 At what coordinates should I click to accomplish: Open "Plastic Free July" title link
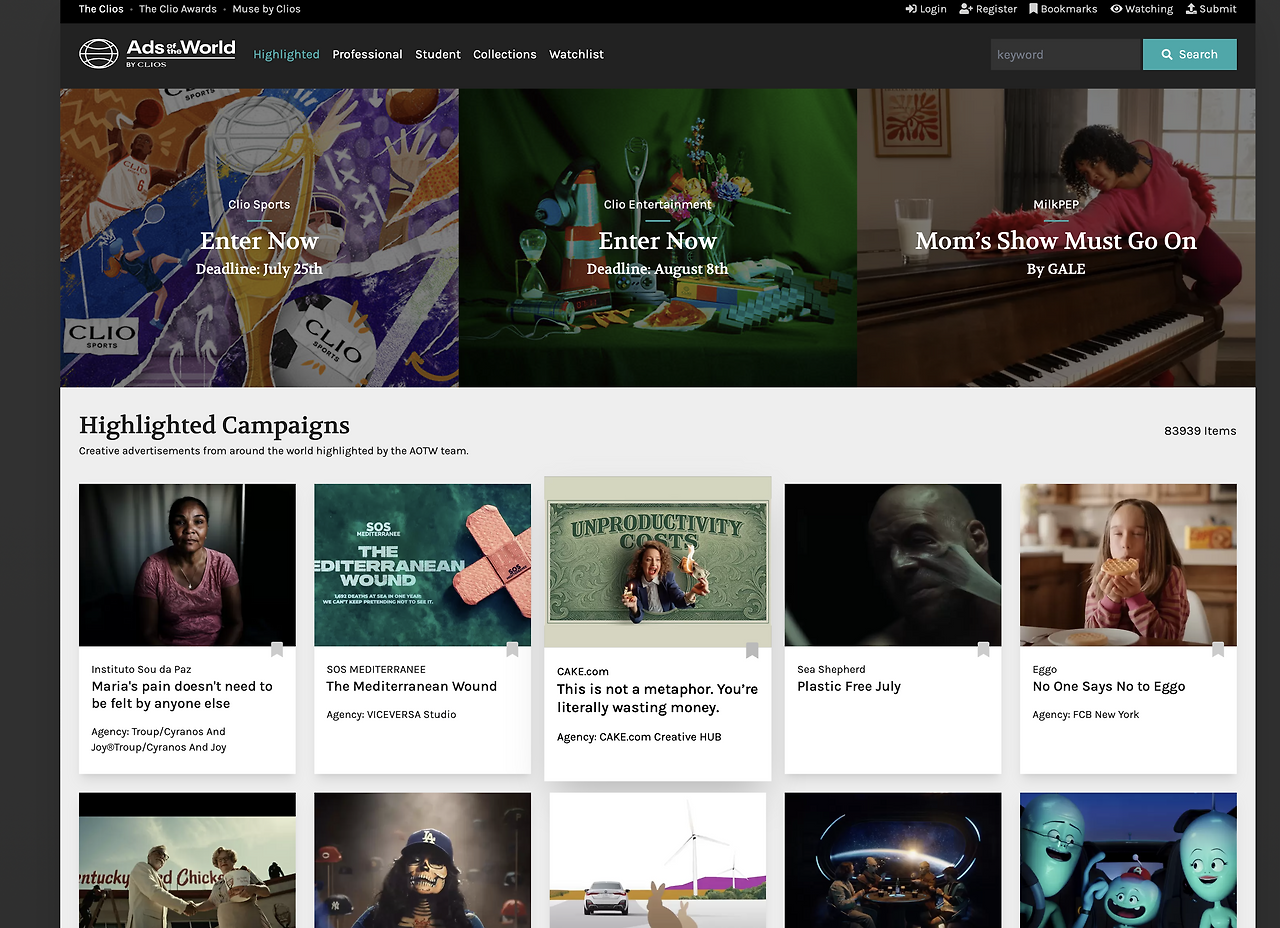coord(849,686)
